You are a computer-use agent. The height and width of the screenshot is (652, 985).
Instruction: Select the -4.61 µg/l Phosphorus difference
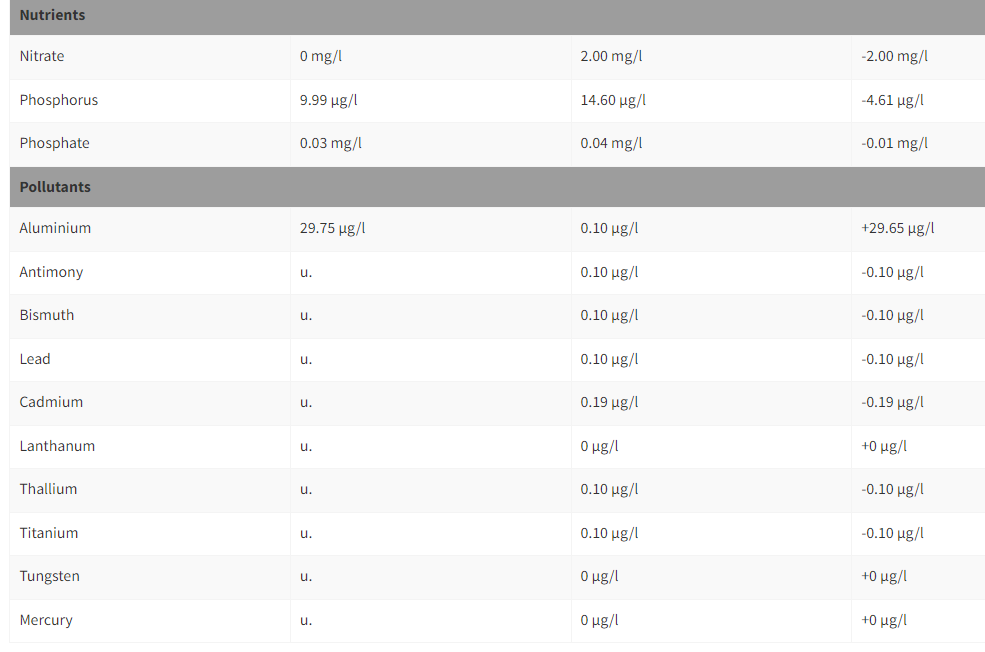[892, 100]
